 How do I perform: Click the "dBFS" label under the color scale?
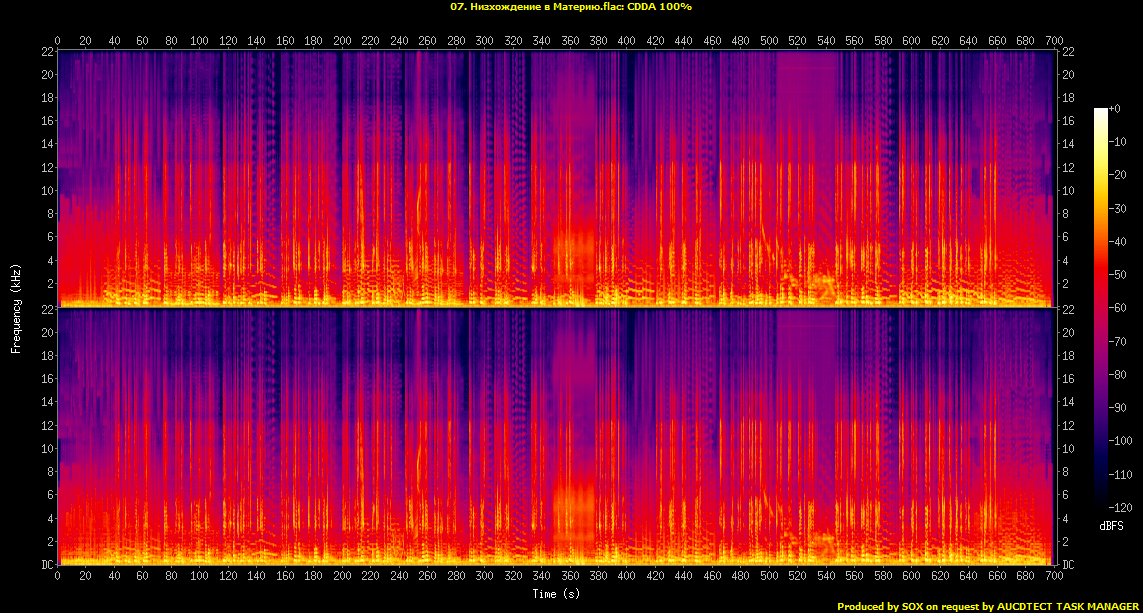pyautogui.click(x=1112, y=526)
